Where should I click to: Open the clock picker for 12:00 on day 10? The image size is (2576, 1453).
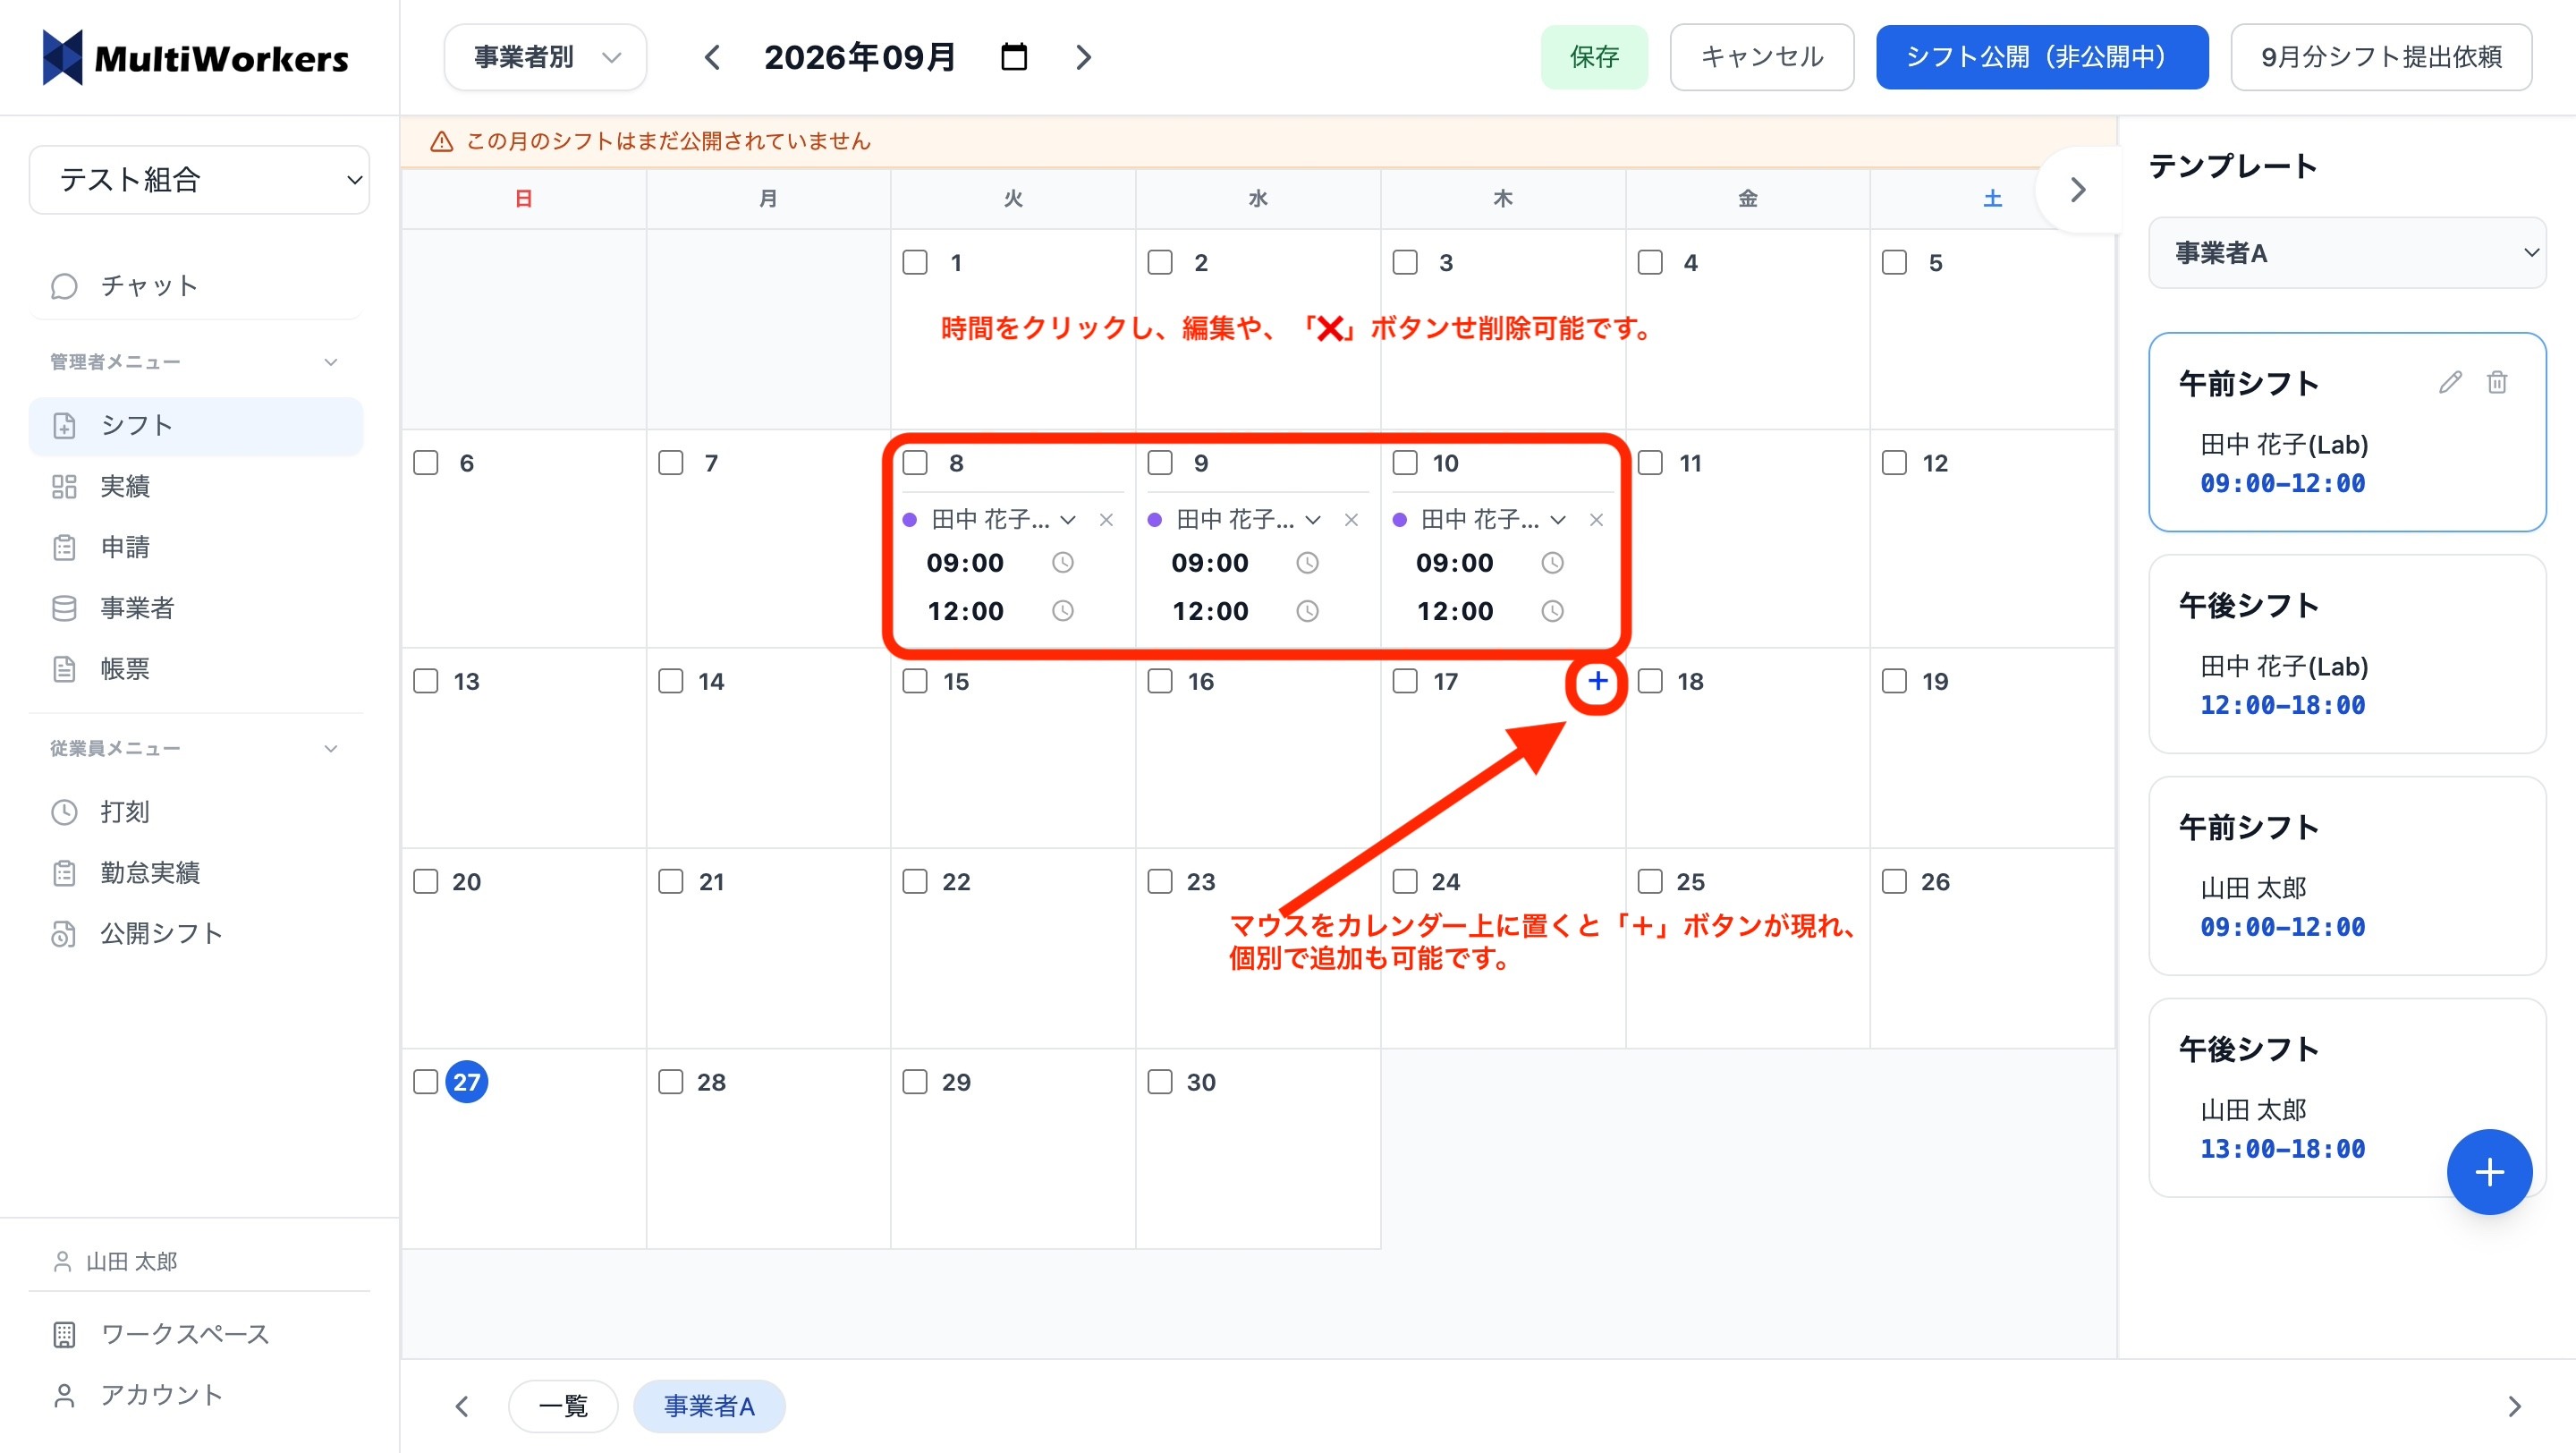click(x=1552, y=611)
